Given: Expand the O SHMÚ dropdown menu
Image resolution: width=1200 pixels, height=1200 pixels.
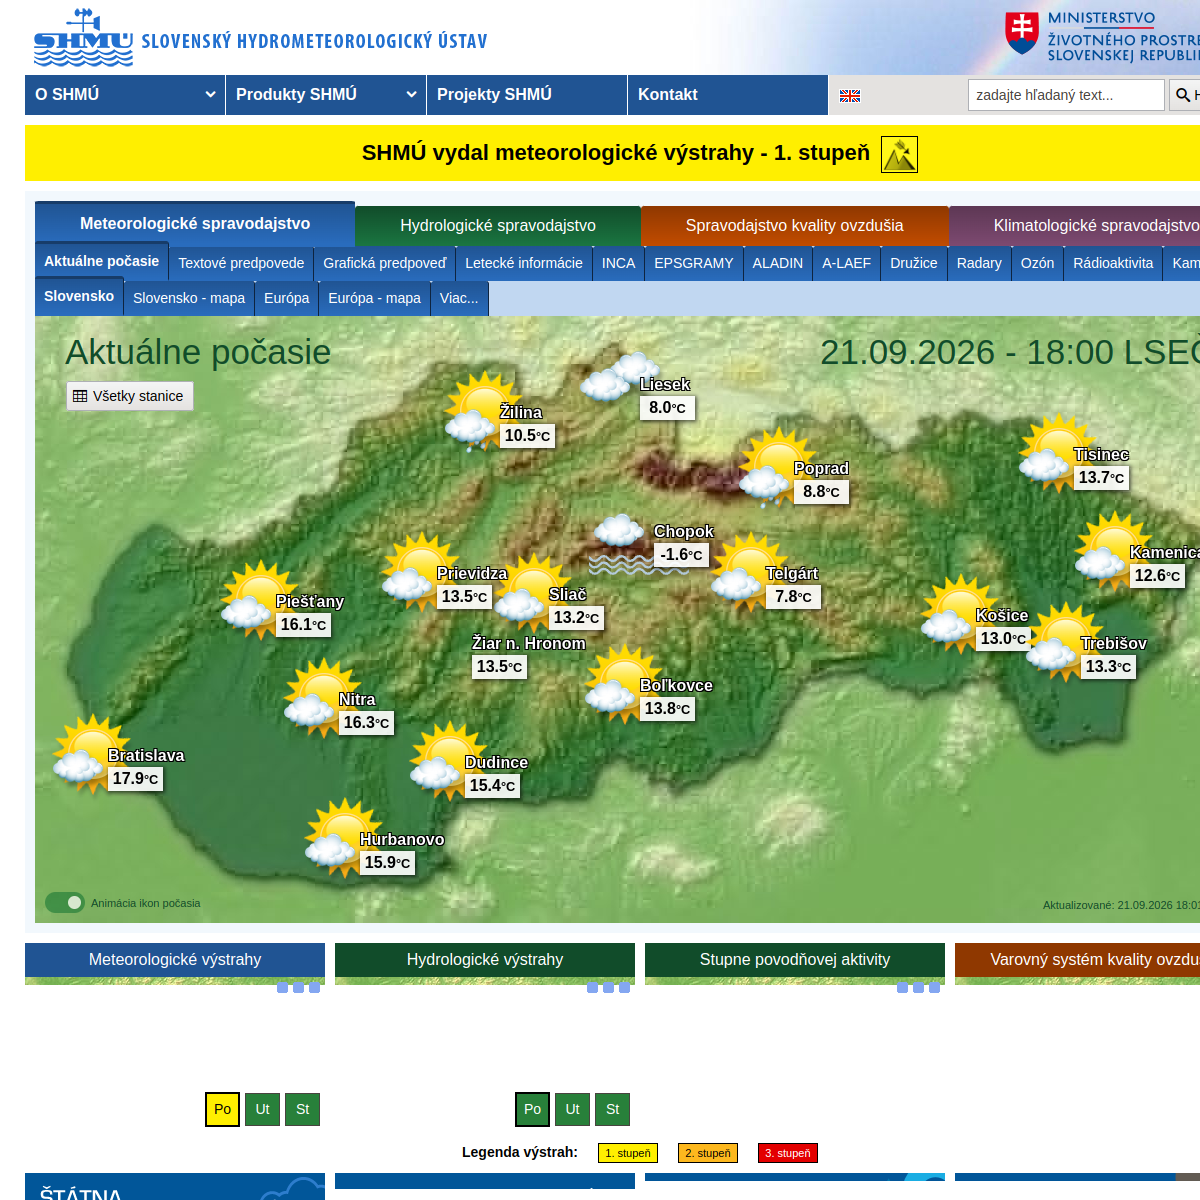Looking at the screenshot, I should (x=125, y=95).
